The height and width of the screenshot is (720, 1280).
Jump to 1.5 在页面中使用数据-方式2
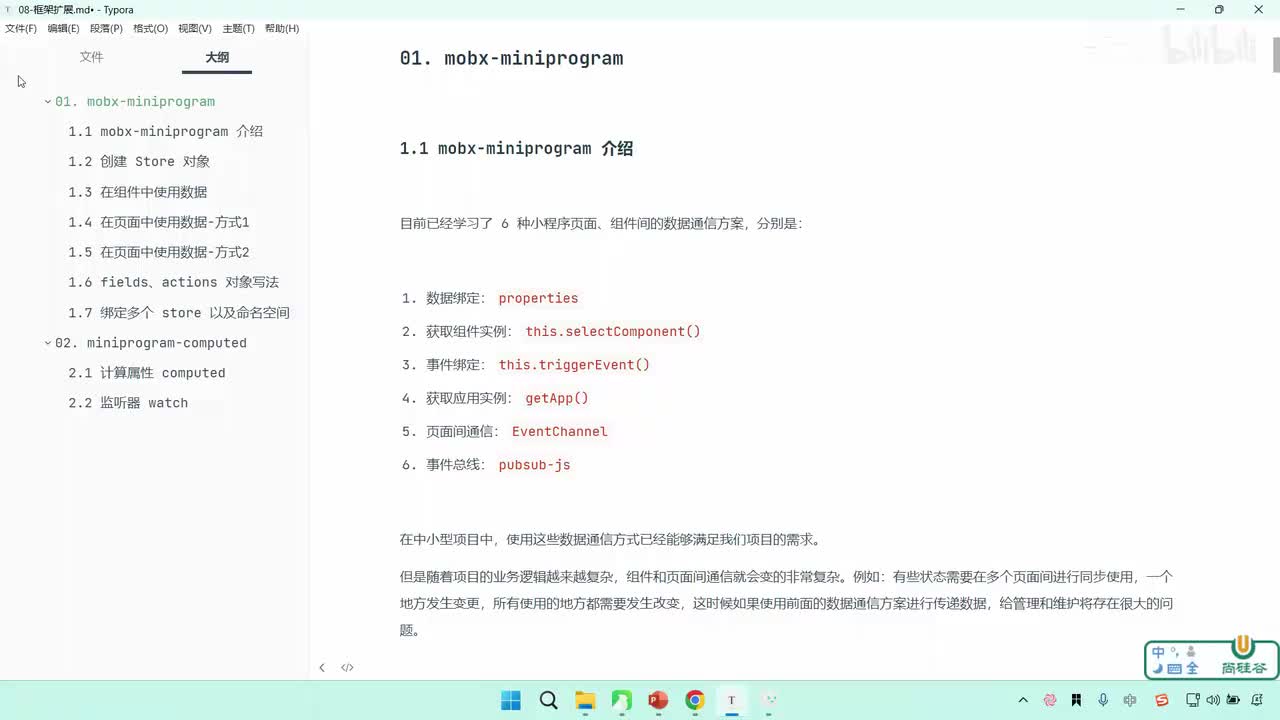(159, 252)
